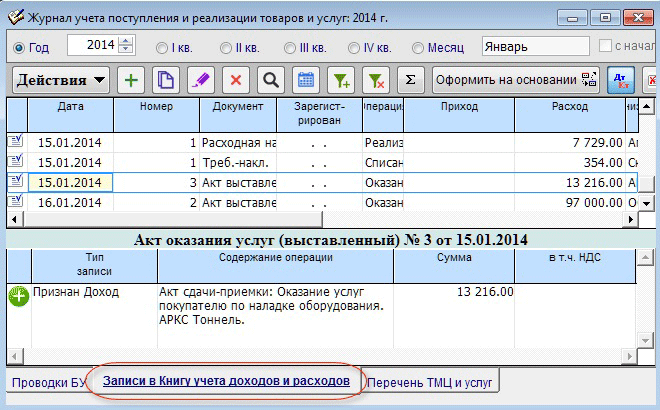
Task: Click lower table vertical scrollbar down arrow
Action: point(645,340)
